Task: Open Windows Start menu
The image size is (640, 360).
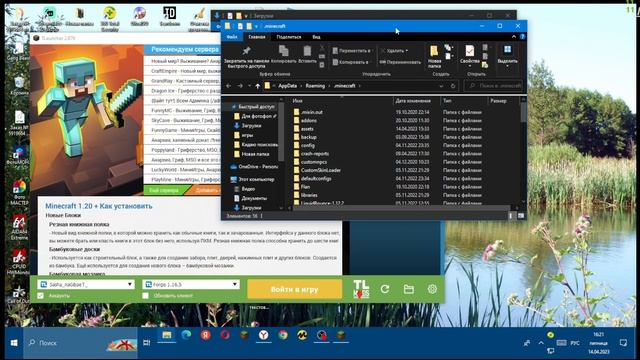Action: click(x=13, y=343)
